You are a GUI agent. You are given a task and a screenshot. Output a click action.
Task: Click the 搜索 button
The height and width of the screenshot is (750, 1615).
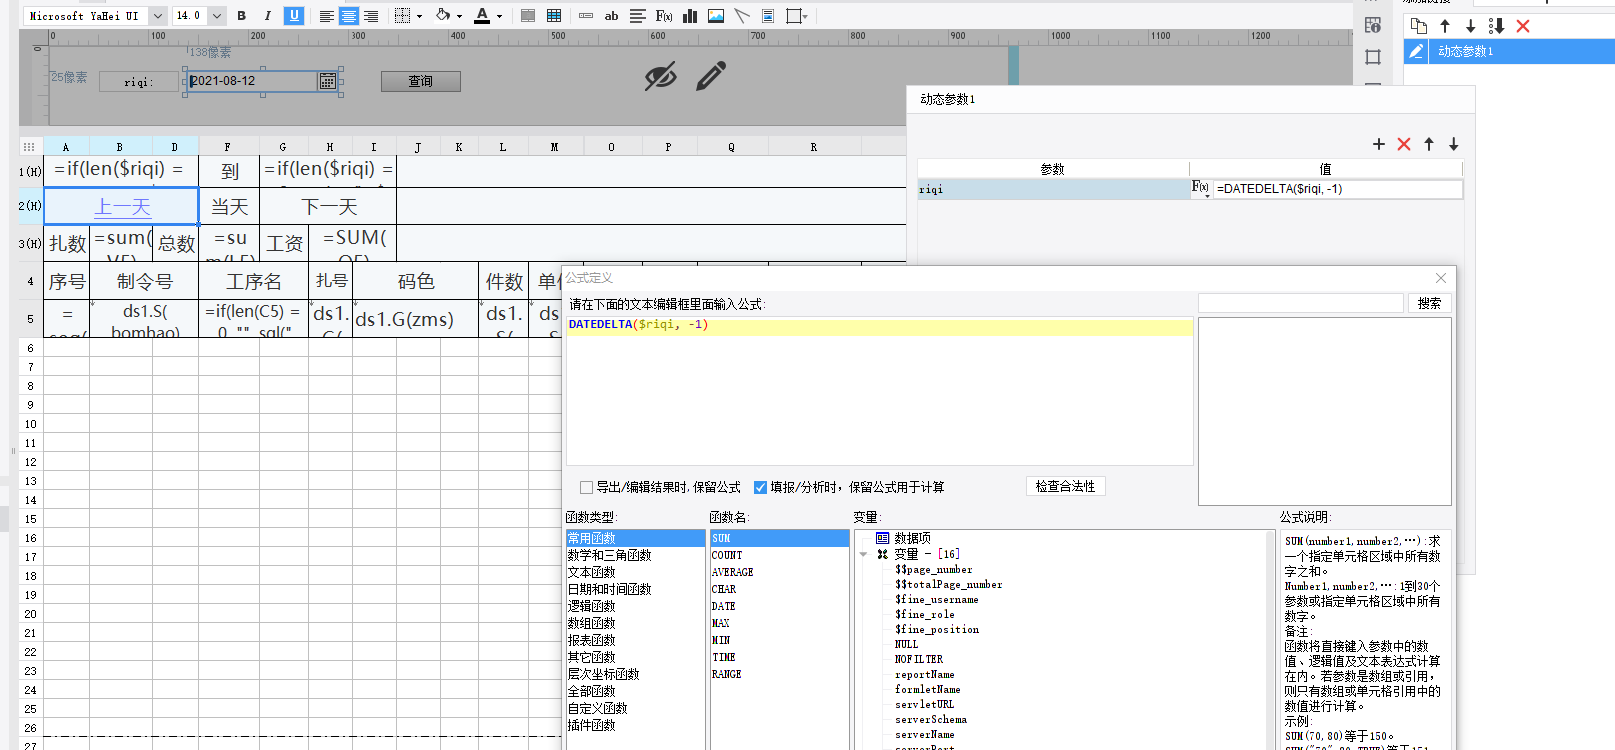1429,303
